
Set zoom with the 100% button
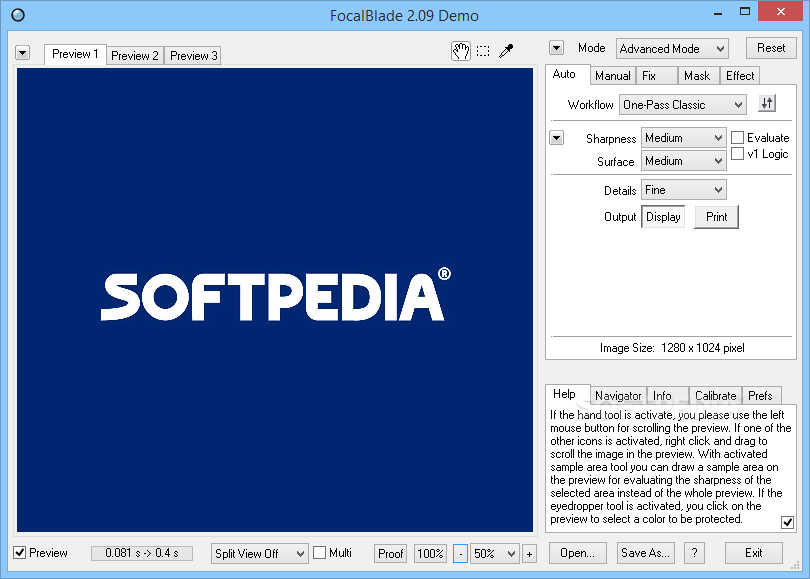point(430,554)
